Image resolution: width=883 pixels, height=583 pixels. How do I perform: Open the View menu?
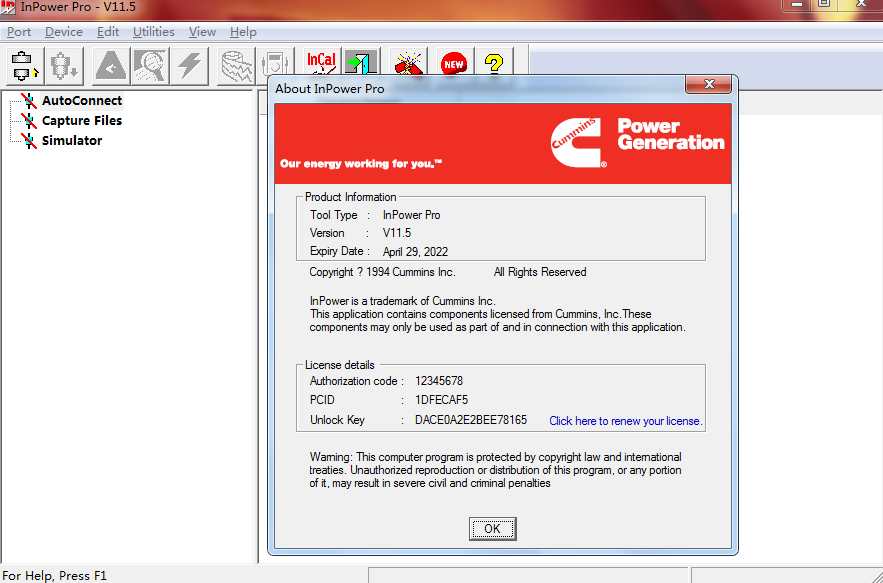click(x=202, y=32)
